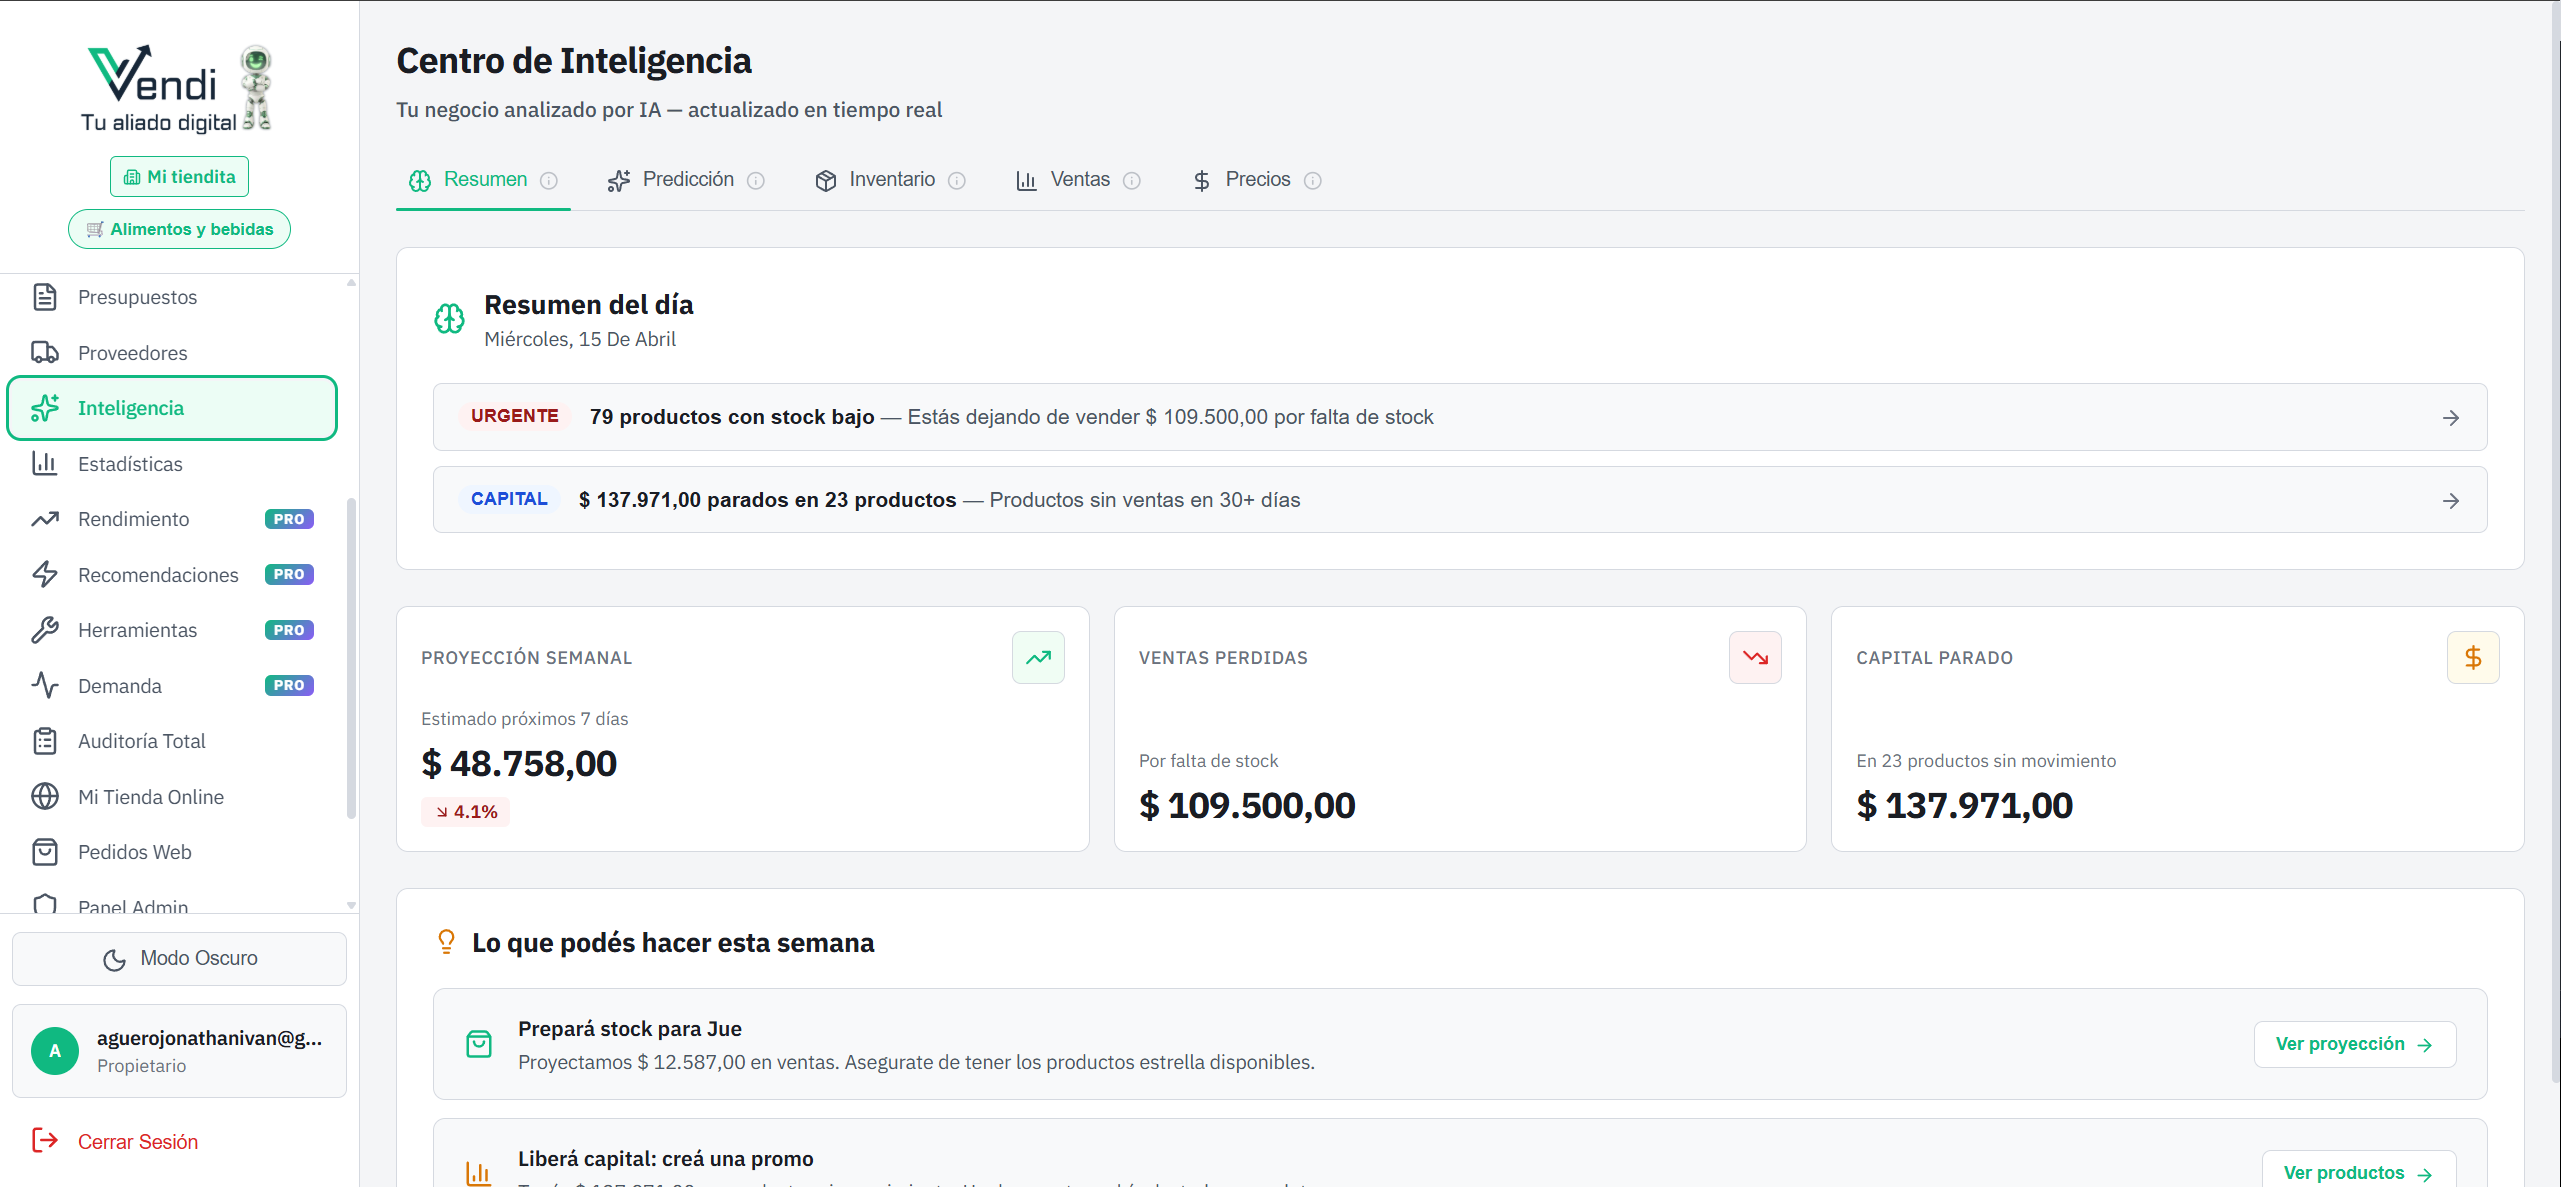Click the green trend icon in Proyección Semanal

point(1038,657)
